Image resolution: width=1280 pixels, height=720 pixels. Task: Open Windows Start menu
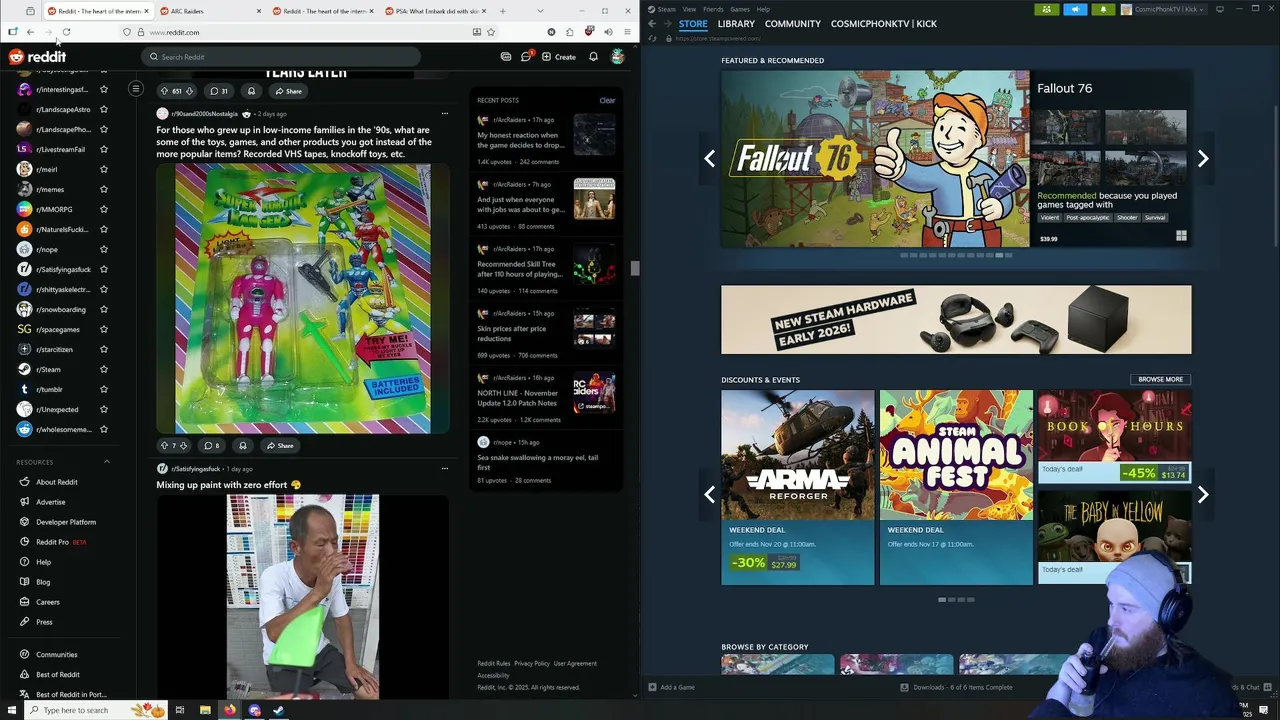10,710
